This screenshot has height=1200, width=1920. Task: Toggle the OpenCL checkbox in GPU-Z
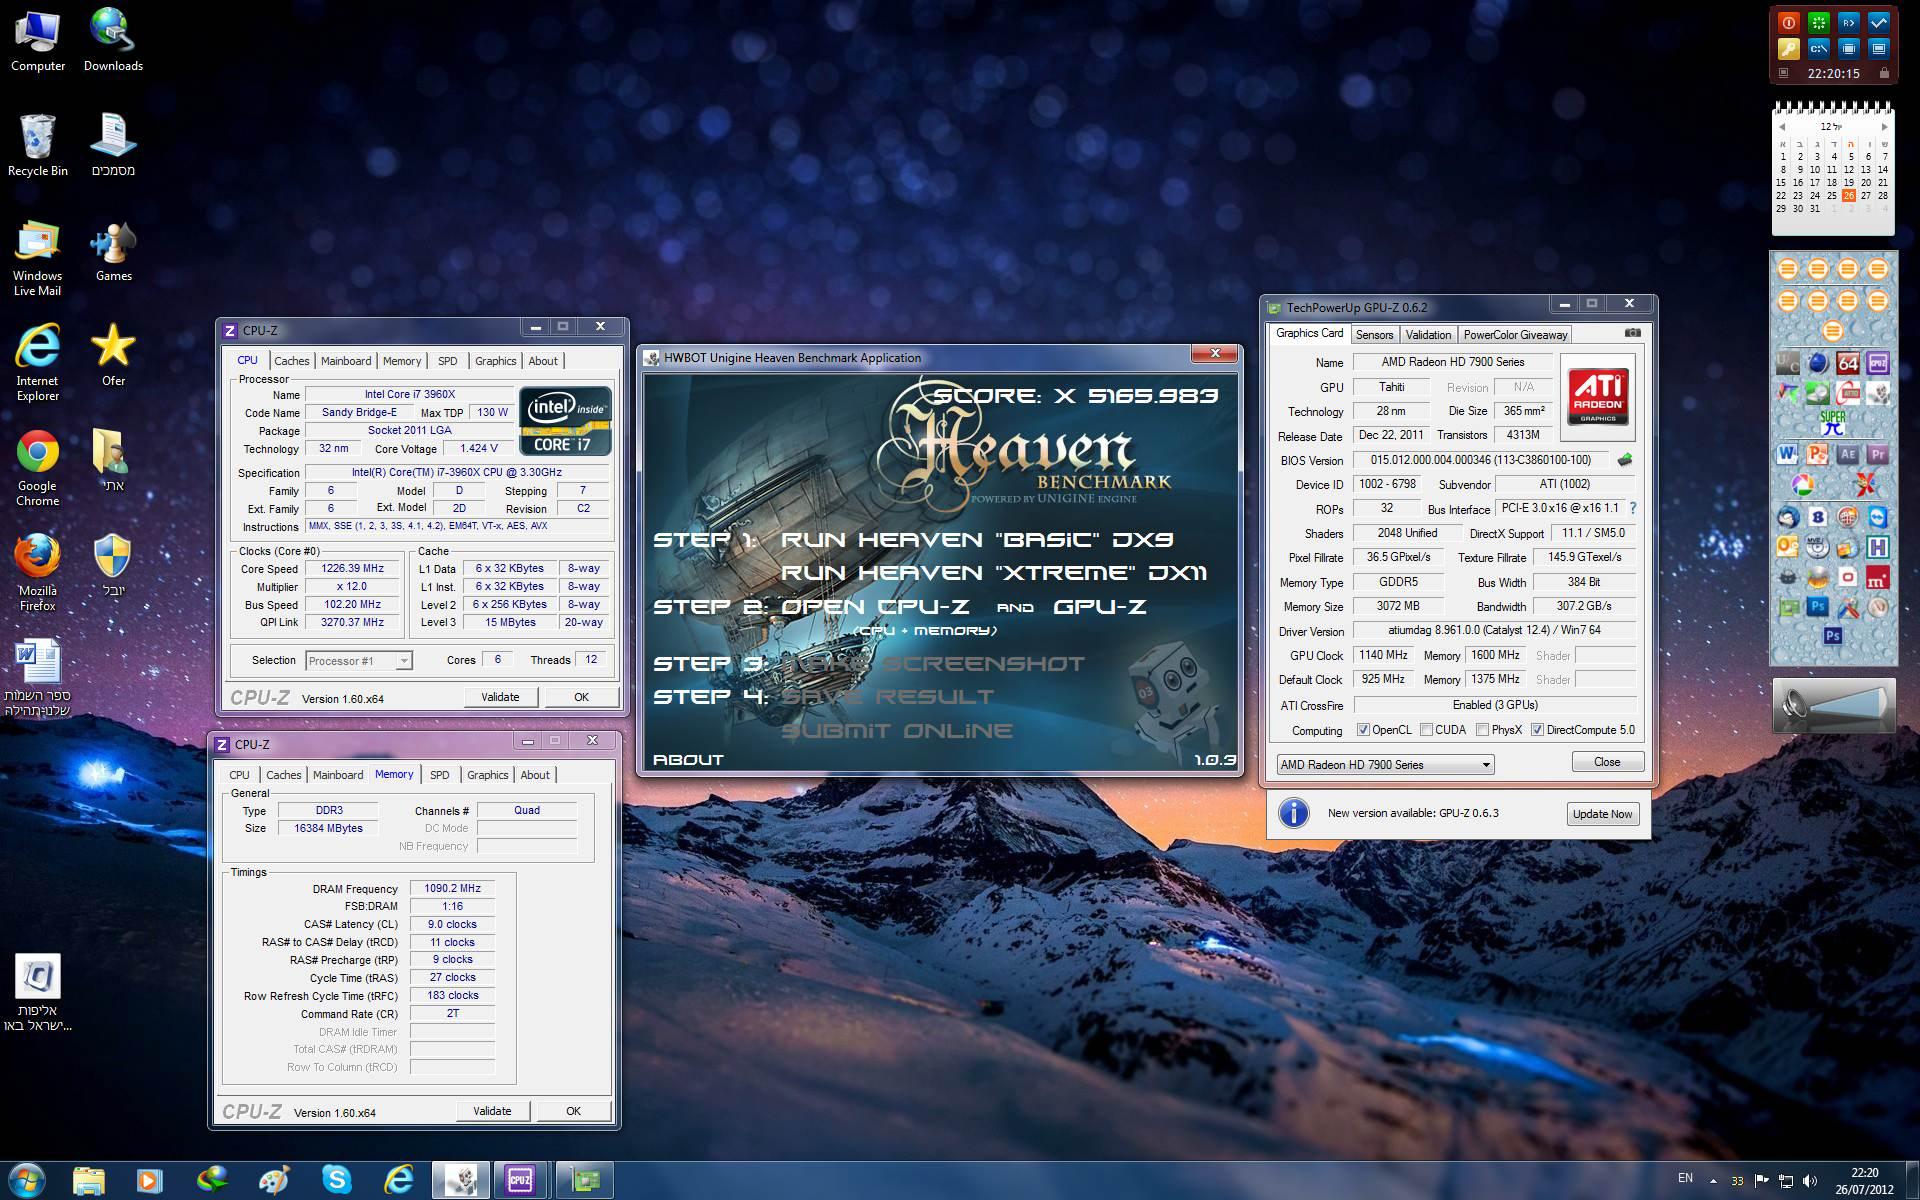(1362, 730)
